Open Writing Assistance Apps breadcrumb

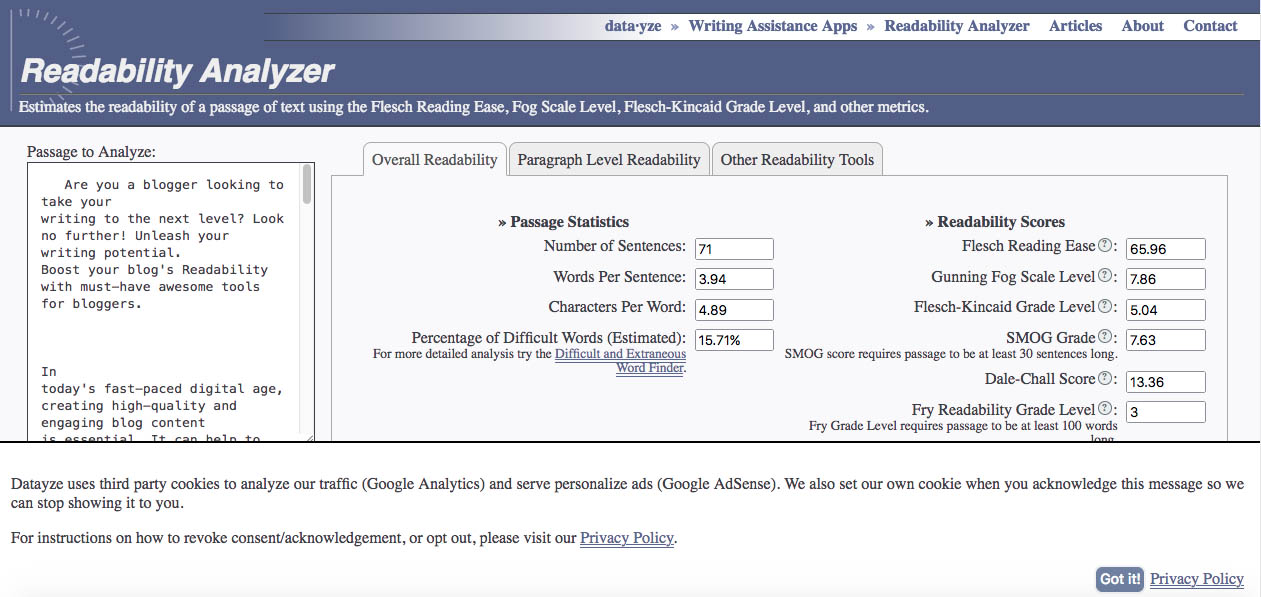[x=773, y=26]
